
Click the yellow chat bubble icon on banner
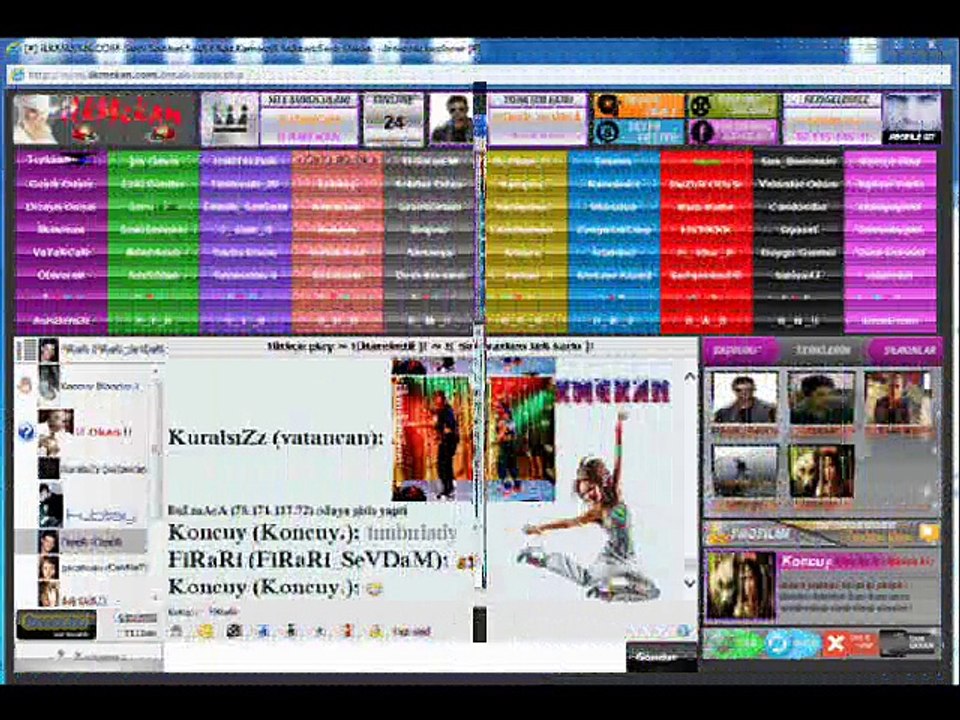click(928, 533)
